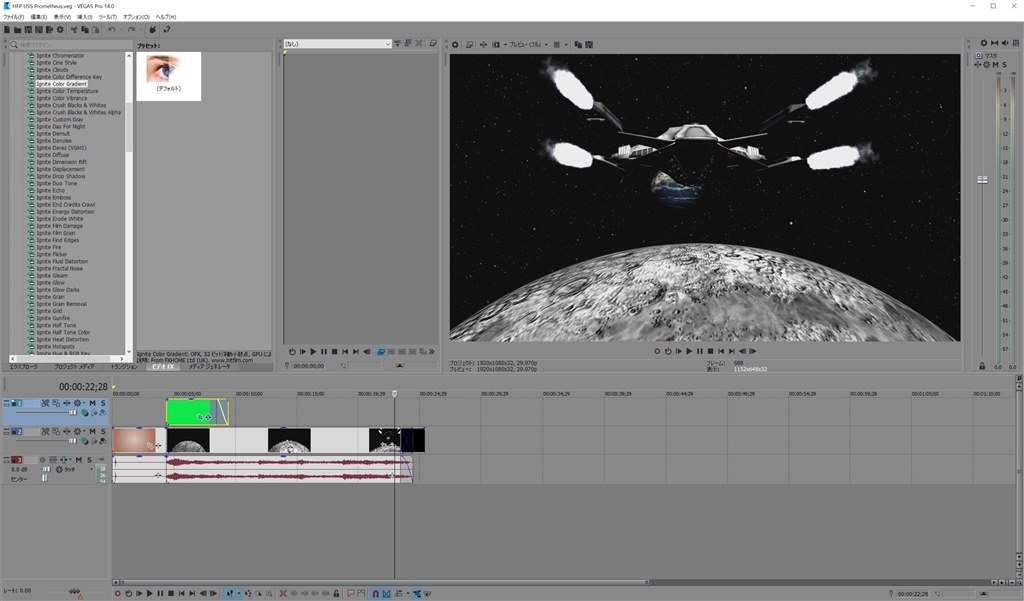Open the 挿入(I) menu
The height and width of the screenshot is (601, 1024).
tap(84, 17)
